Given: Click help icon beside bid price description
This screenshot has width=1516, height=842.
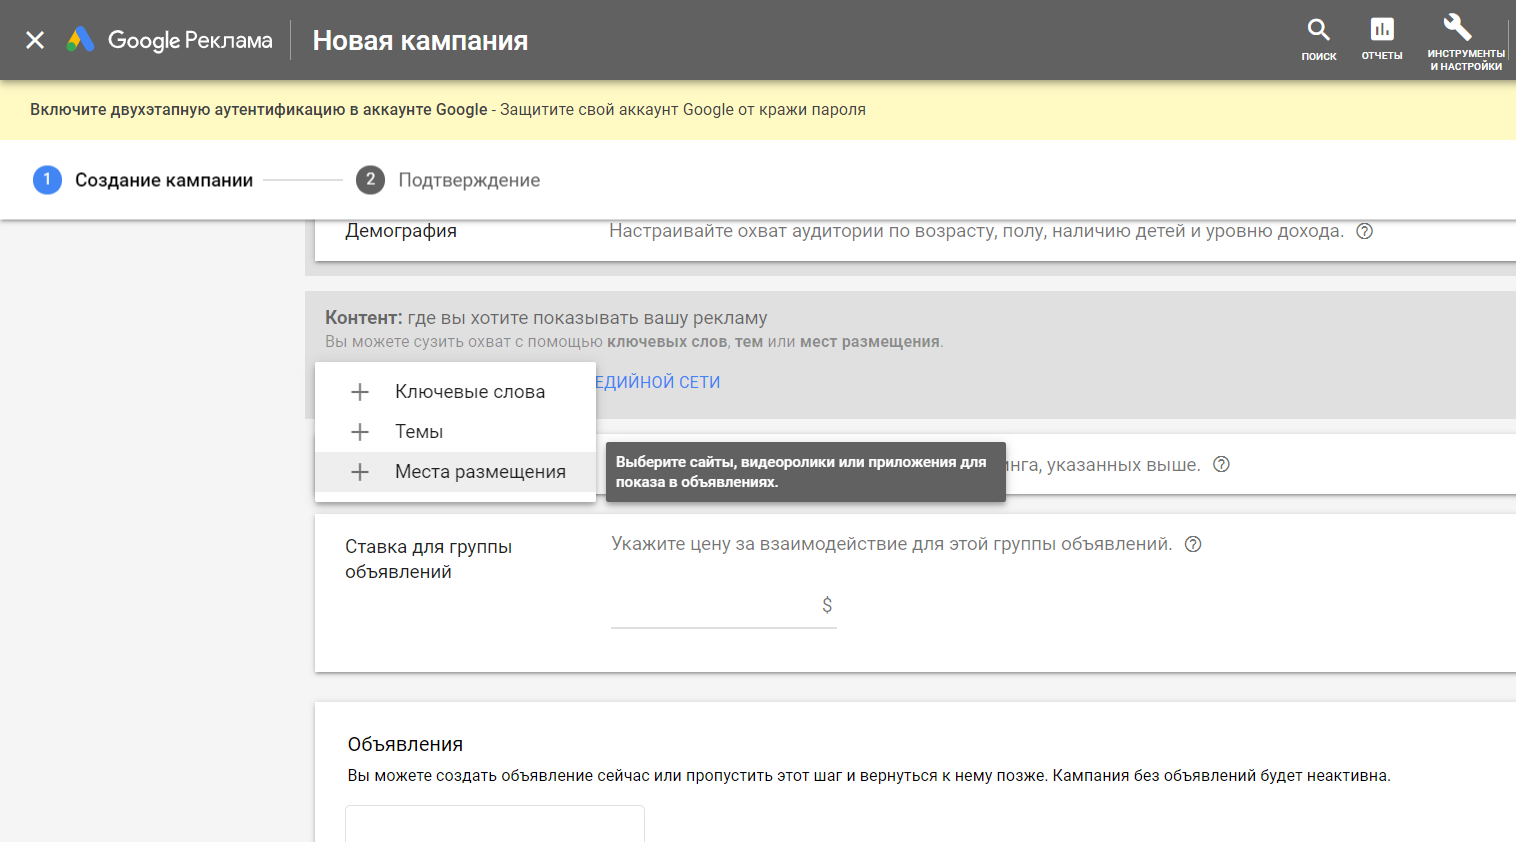Looking at the screenshot, I should point(1193,544).
